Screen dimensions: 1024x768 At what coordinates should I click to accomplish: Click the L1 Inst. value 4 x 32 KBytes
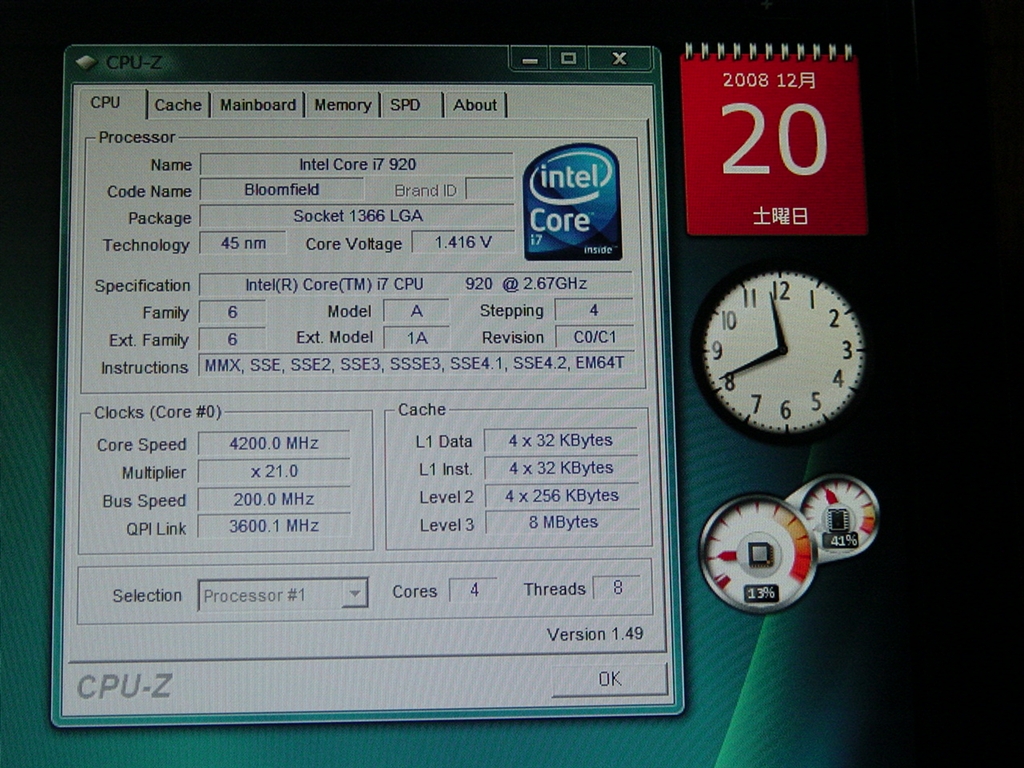pyautogui.click(x=561, y=468)
